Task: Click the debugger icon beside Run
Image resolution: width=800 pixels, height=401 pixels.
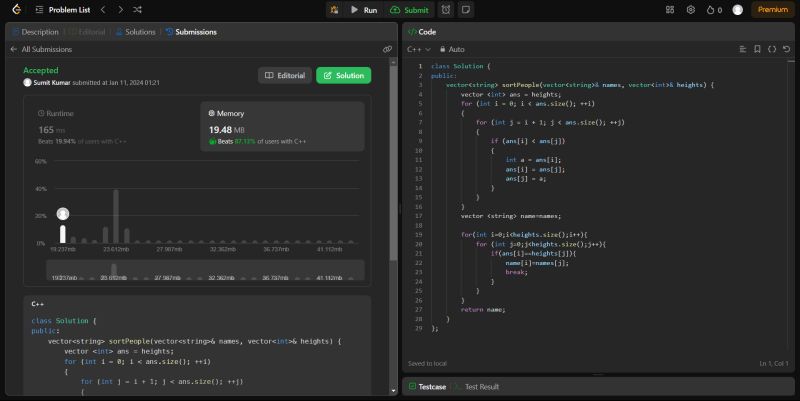Action: click(x=334, y=10)
